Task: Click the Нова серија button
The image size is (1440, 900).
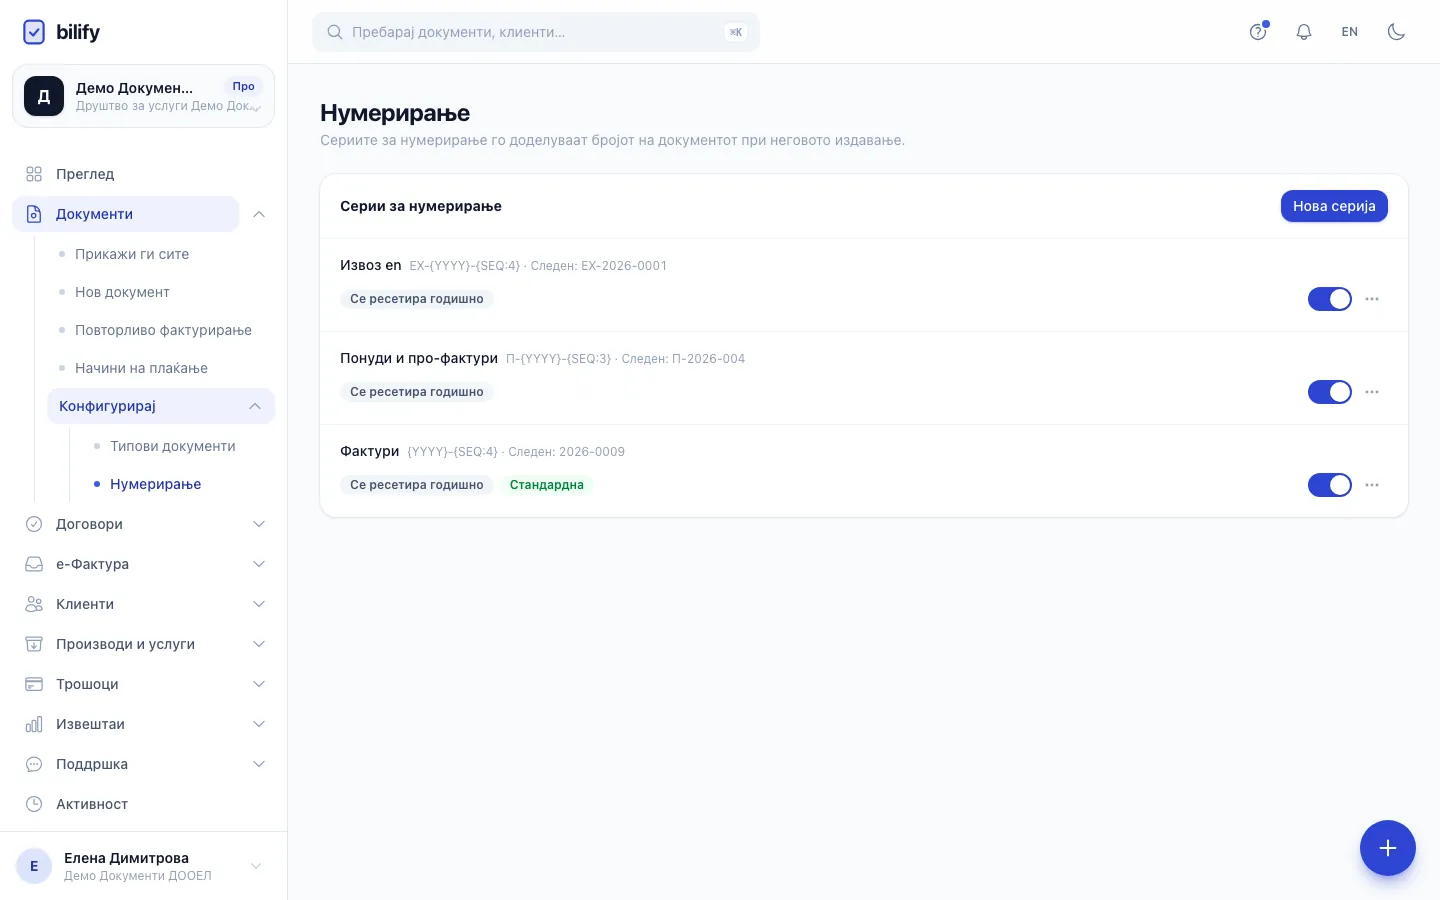Action: click(x=1334, y=206)
